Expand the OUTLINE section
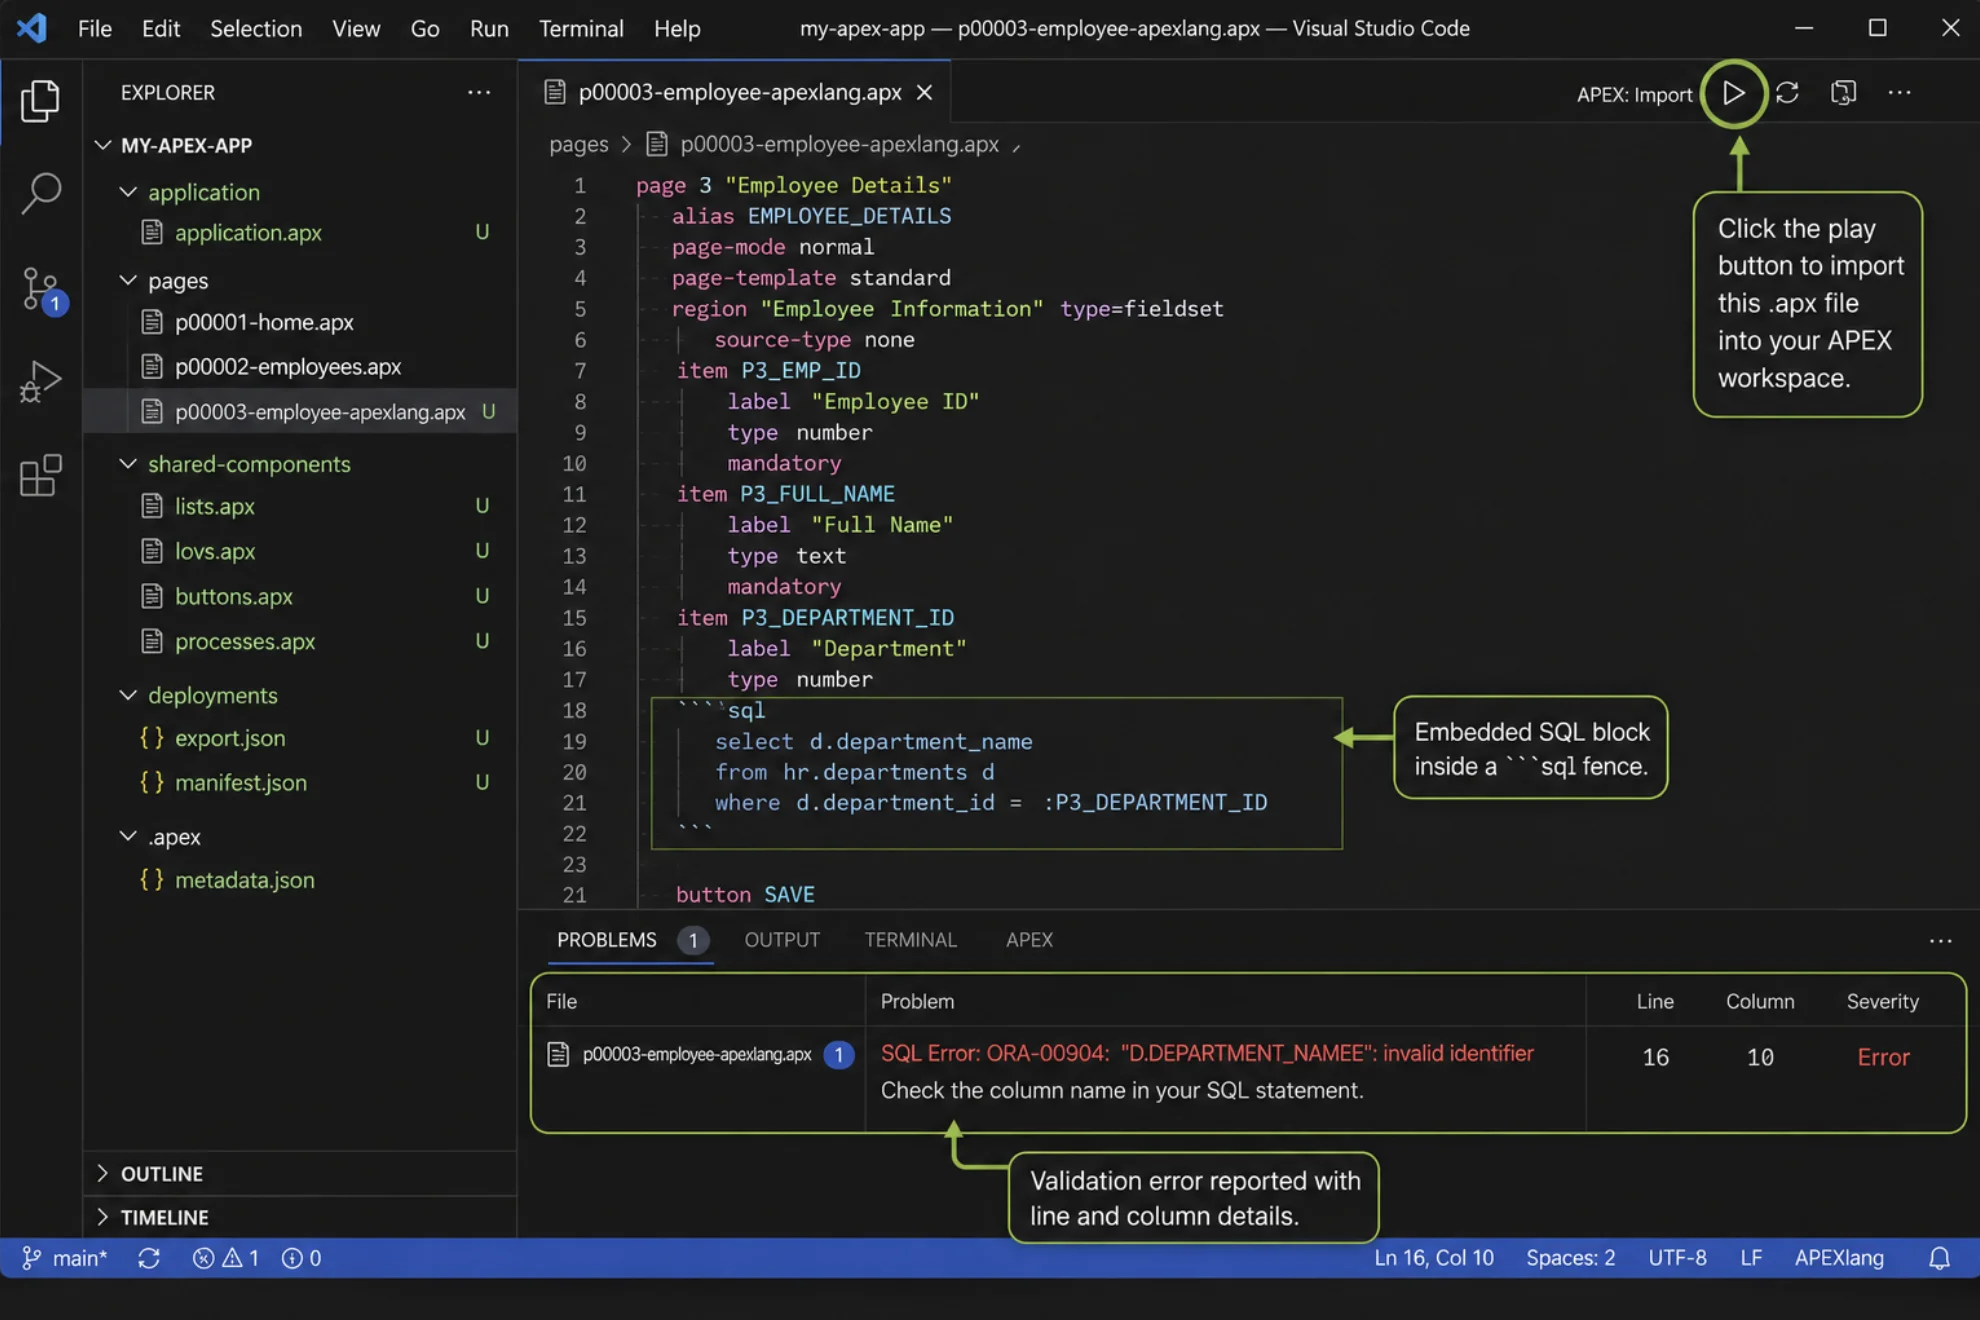This screenshot has height=1320, width=1980. pos(102,1173)
